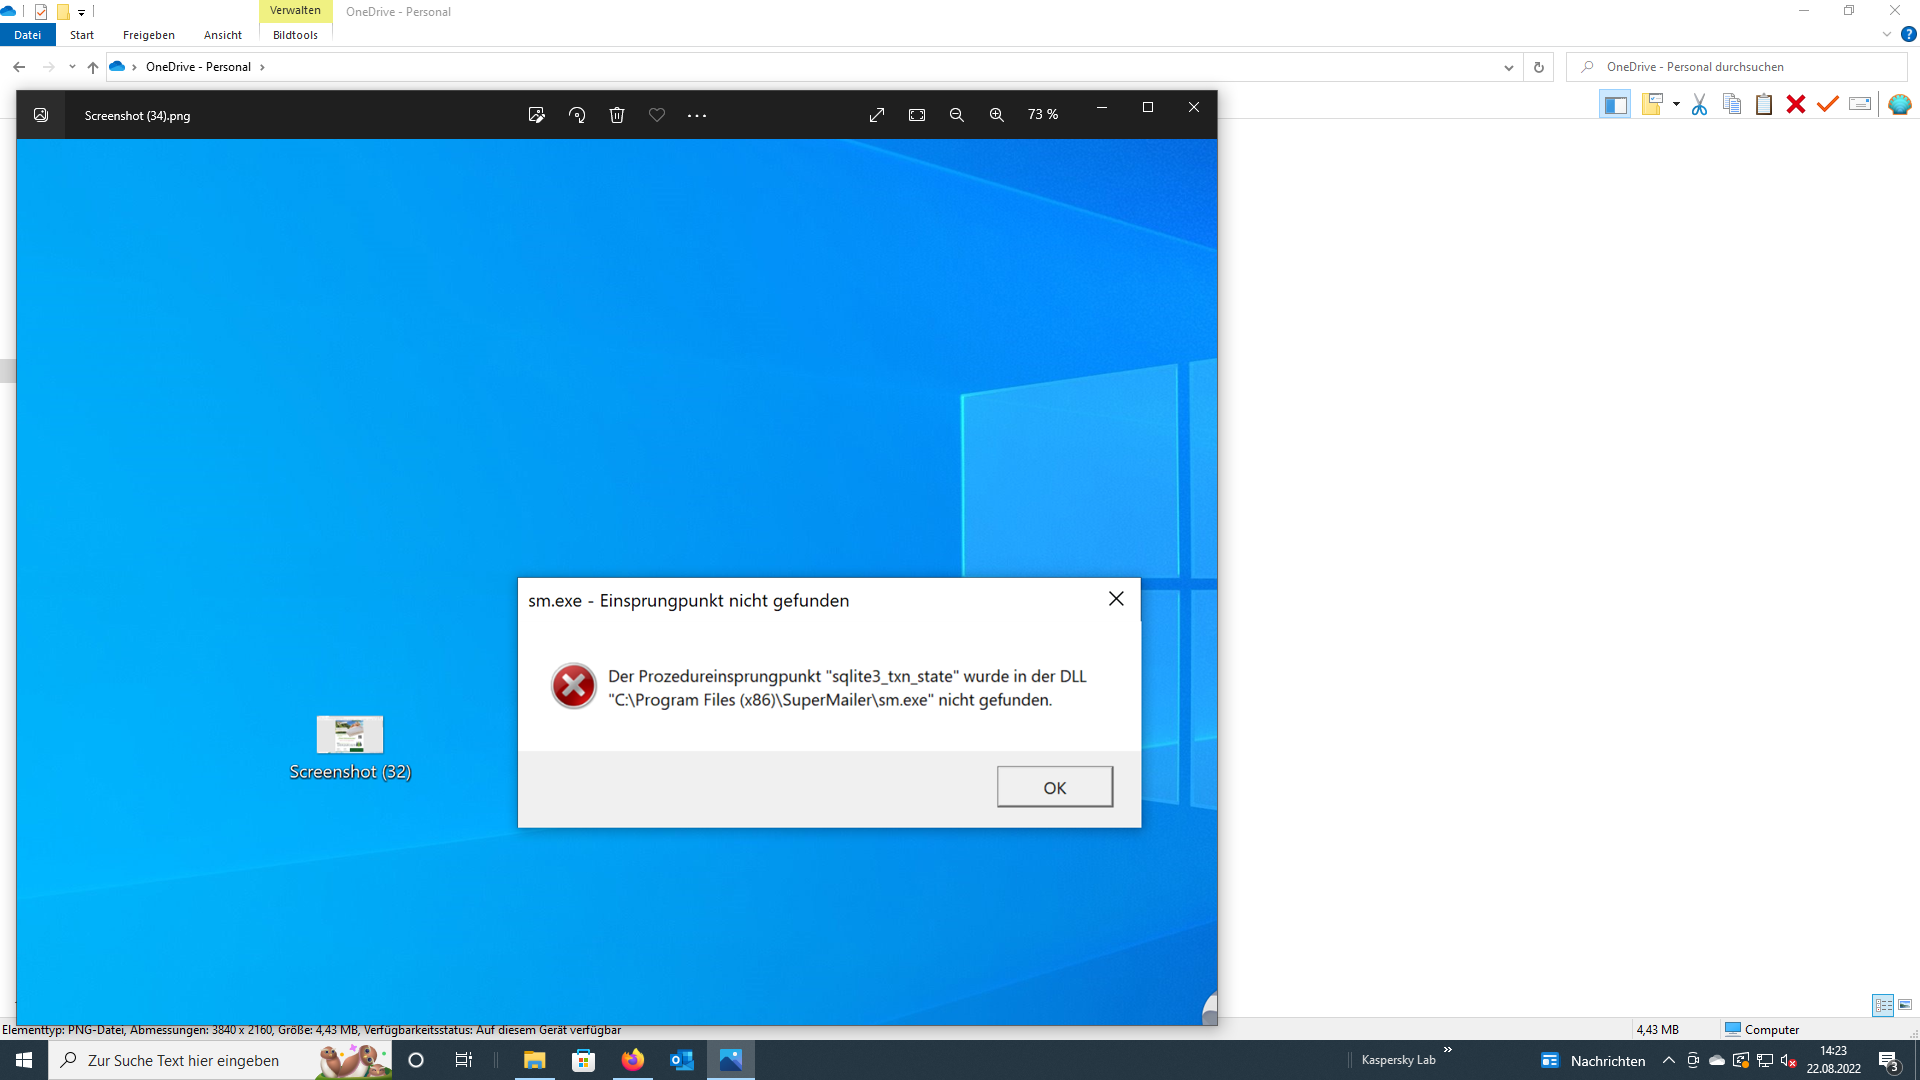Click the red X Delete icon

(1796, 104)
